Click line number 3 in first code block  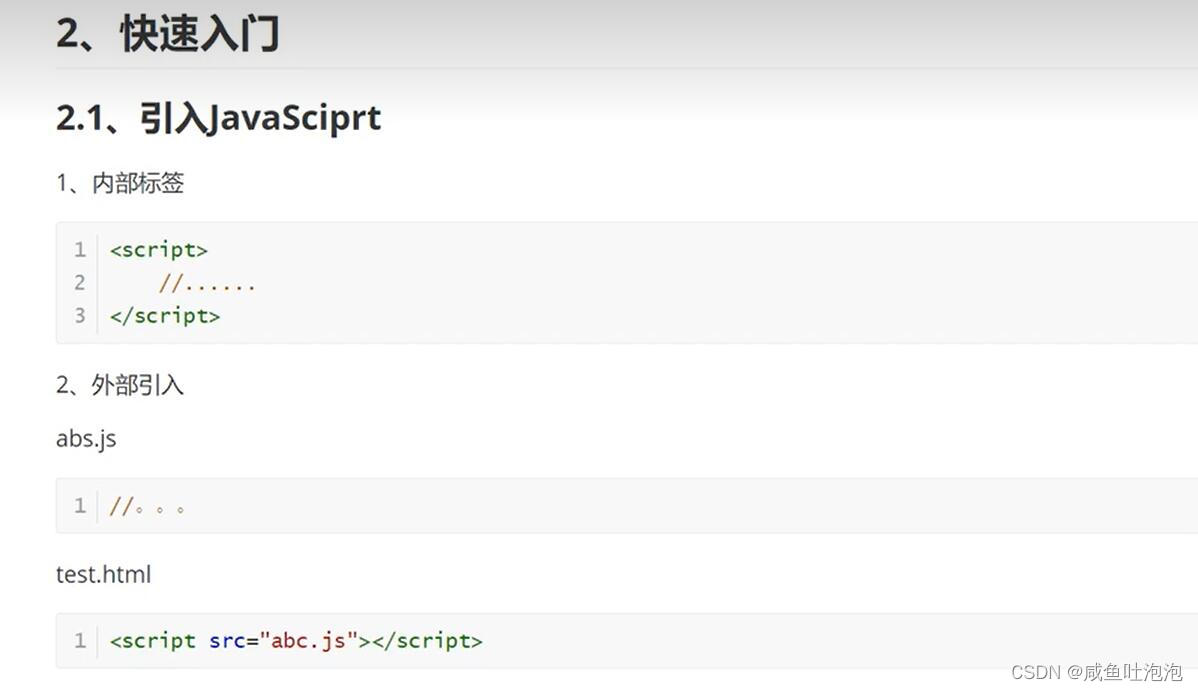coord(80,316)
